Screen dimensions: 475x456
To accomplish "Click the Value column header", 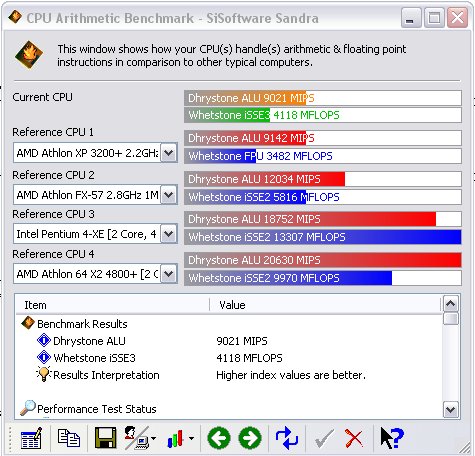I will click(325, 305).
